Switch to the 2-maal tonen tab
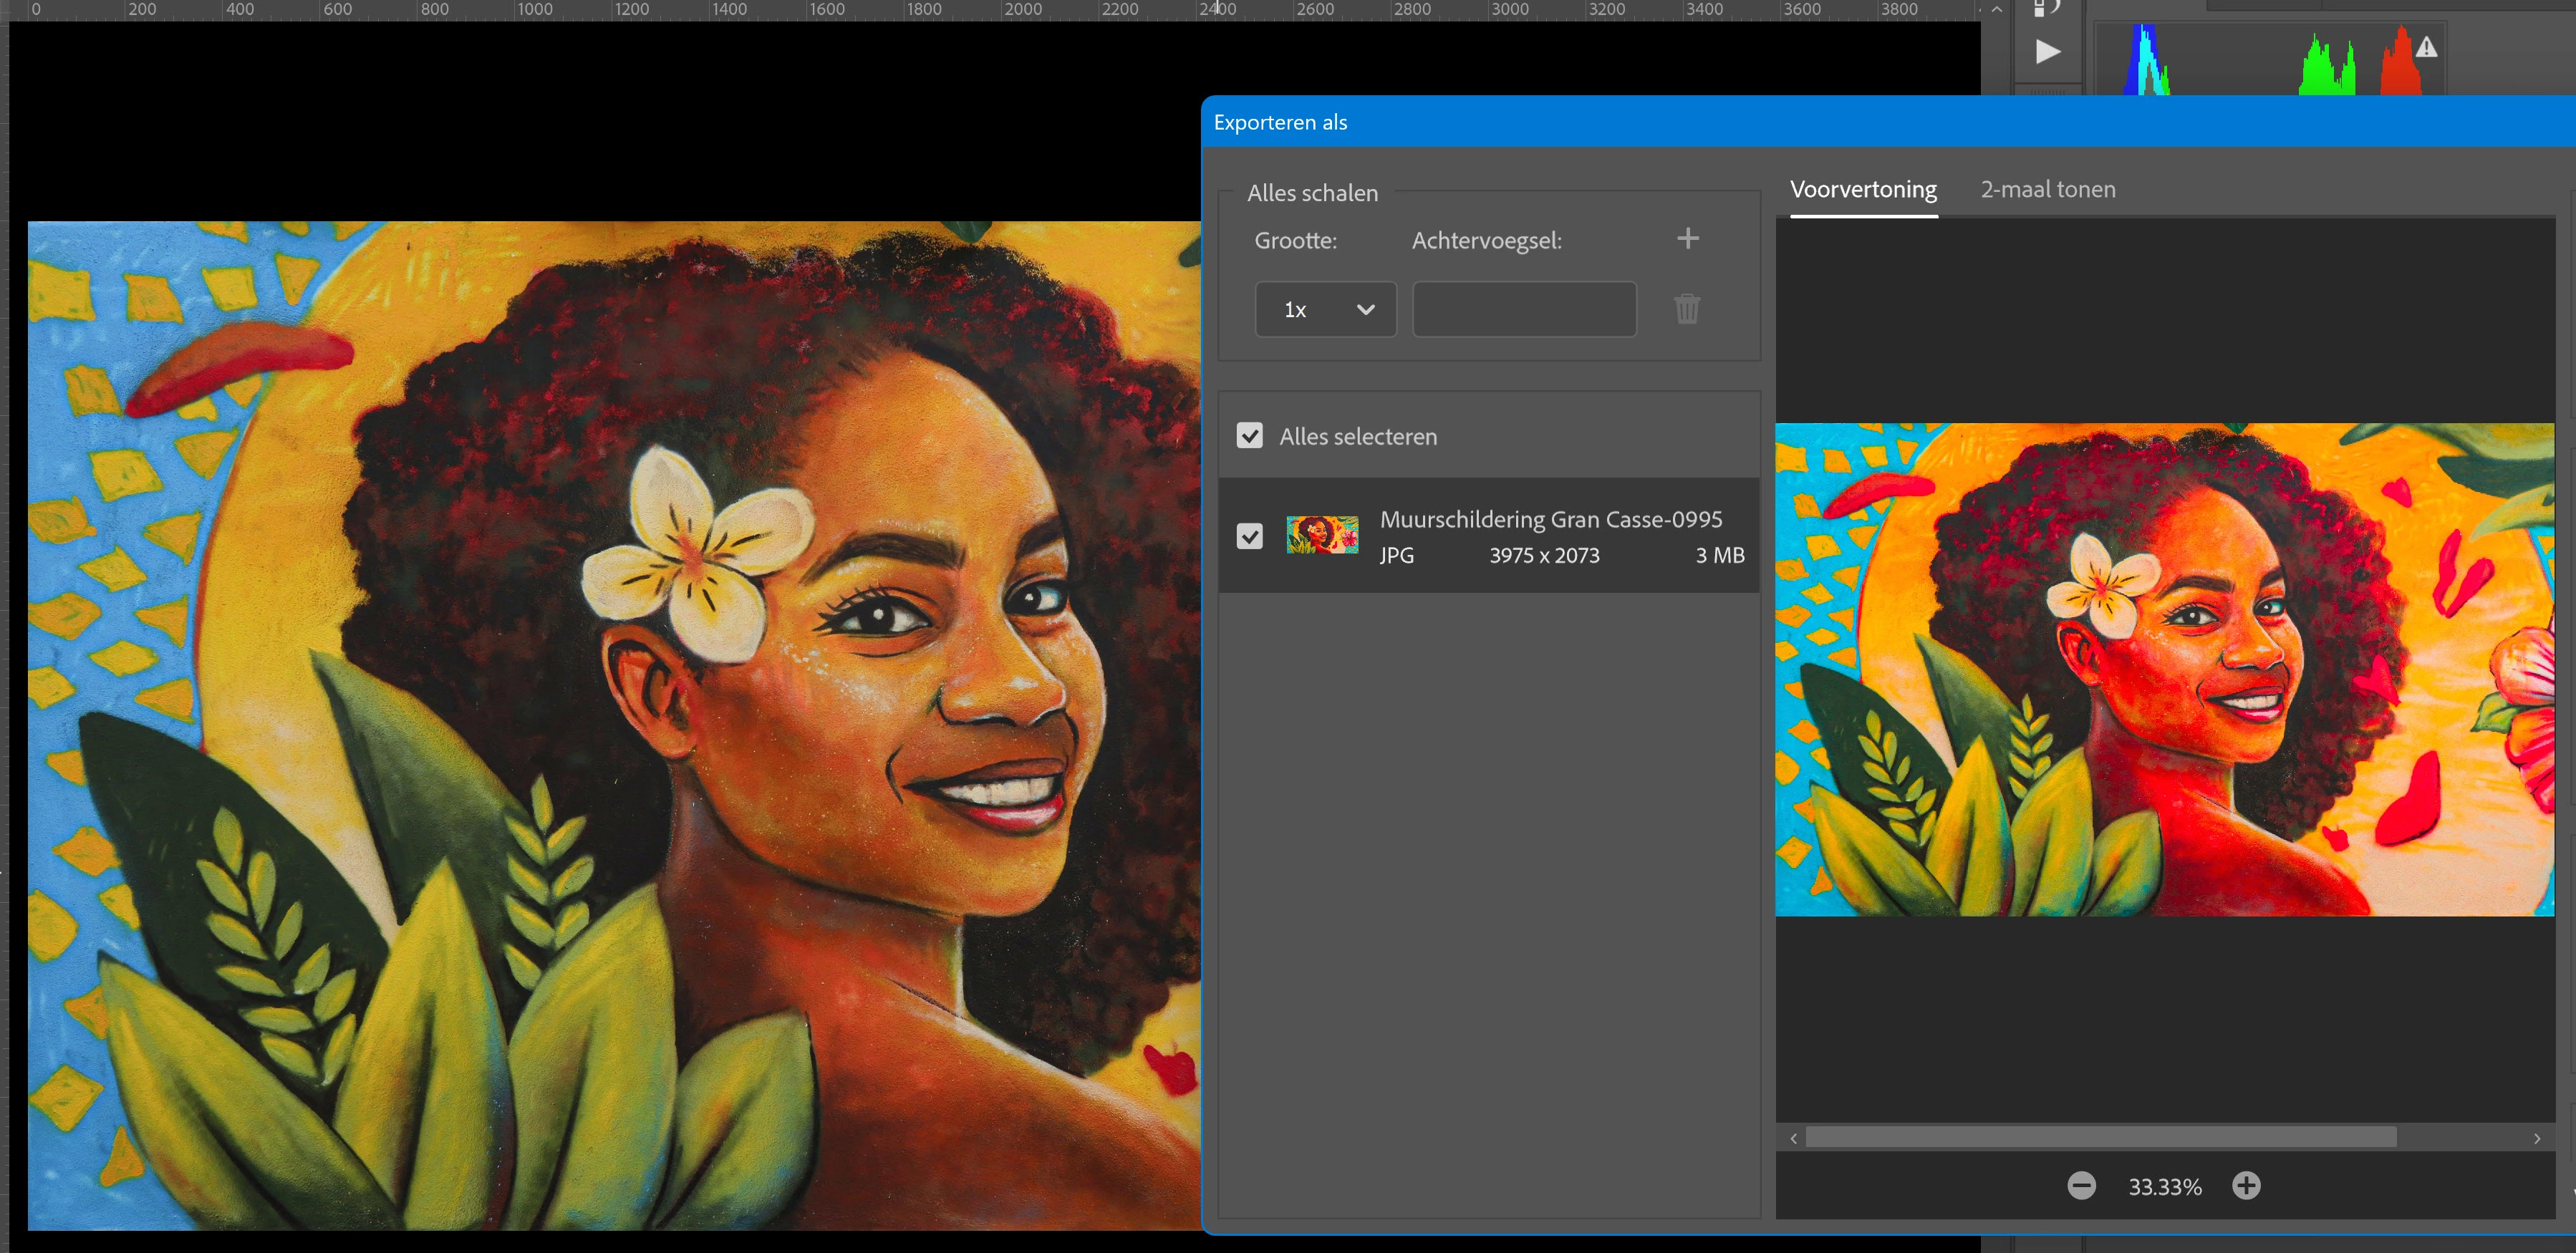2576x1253 pixels. pos(2047,190)
